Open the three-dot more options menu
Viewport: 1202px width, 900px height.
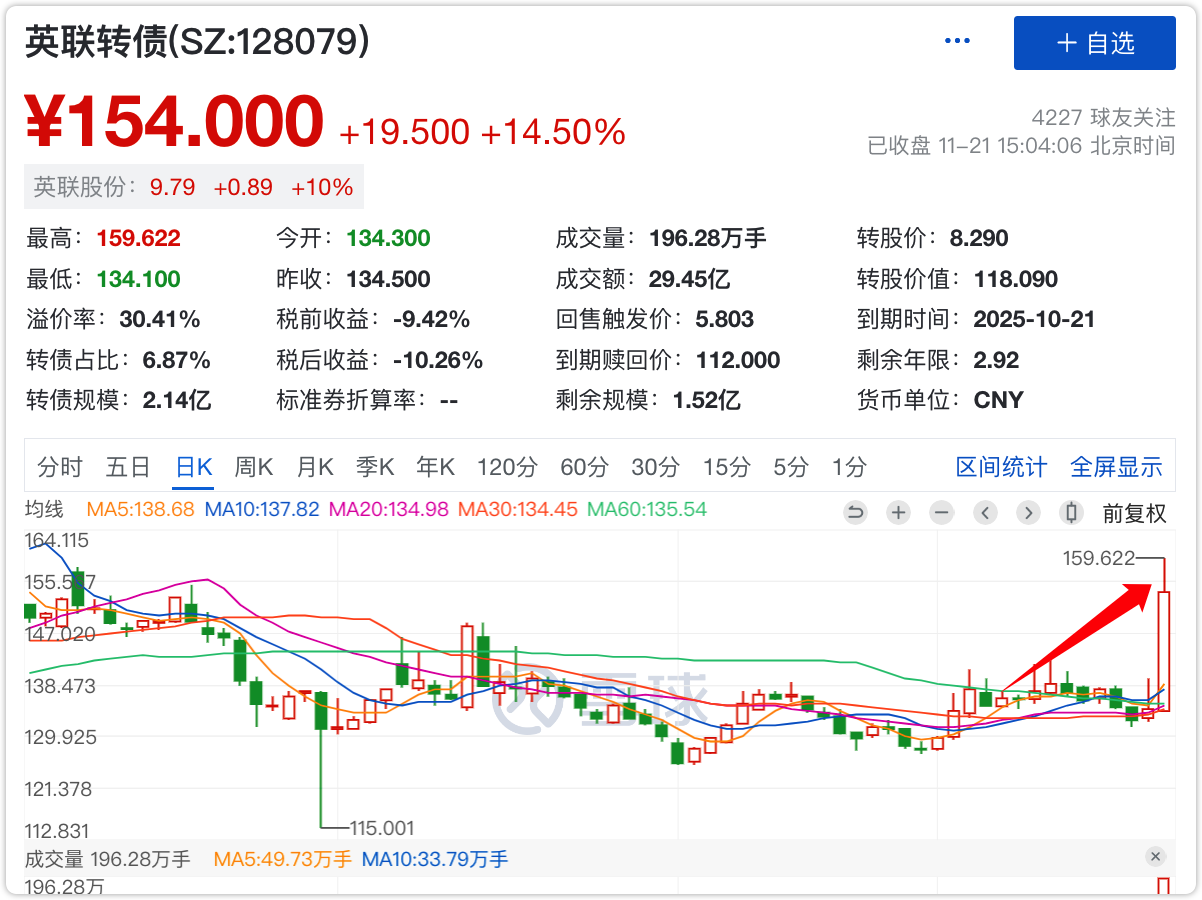tap(957, 41)
